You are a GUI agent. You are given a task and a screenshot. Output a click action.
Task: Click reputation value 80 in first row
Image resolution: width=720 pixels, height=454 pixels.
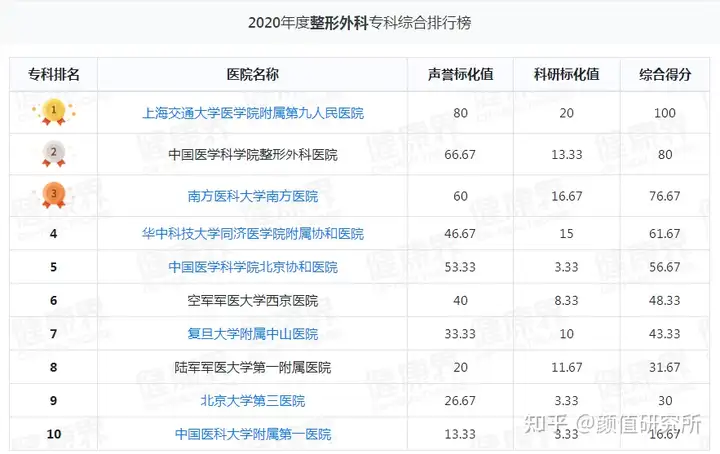click(461, 113)
